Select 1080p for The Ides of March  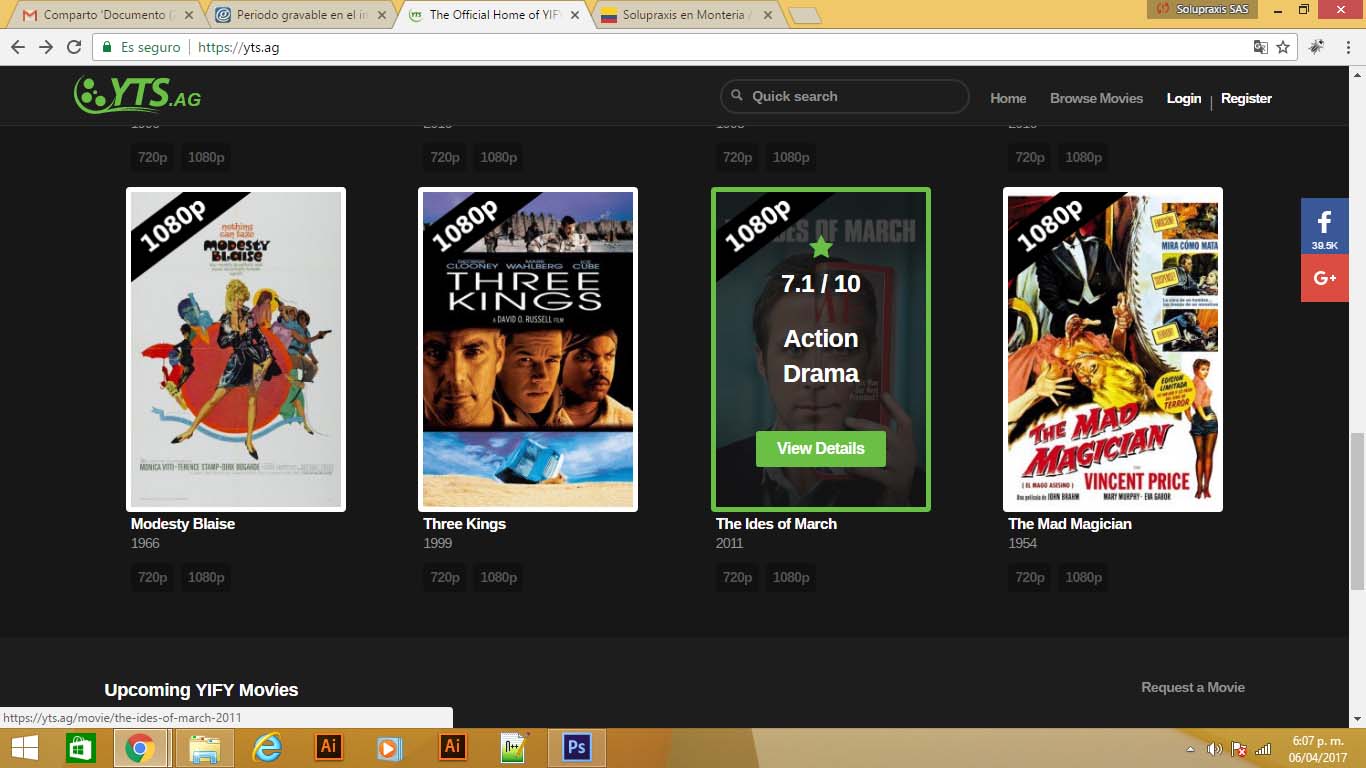pyautogui.click(x=791, y=577)
